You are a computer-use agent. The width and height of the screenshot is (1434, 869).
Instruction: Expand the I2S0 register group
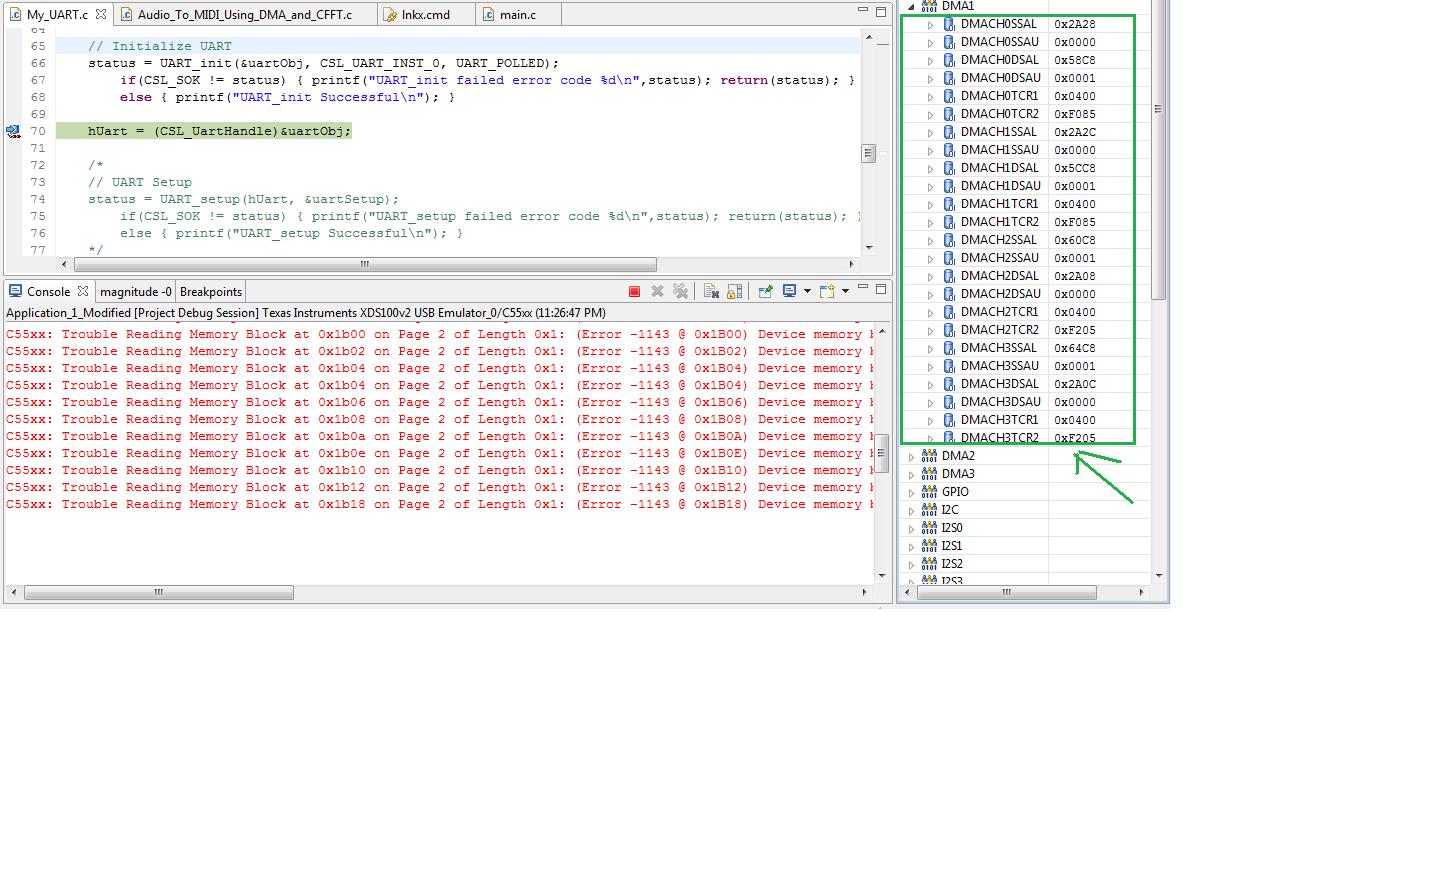pyautogui.click(x=911, y=528)
